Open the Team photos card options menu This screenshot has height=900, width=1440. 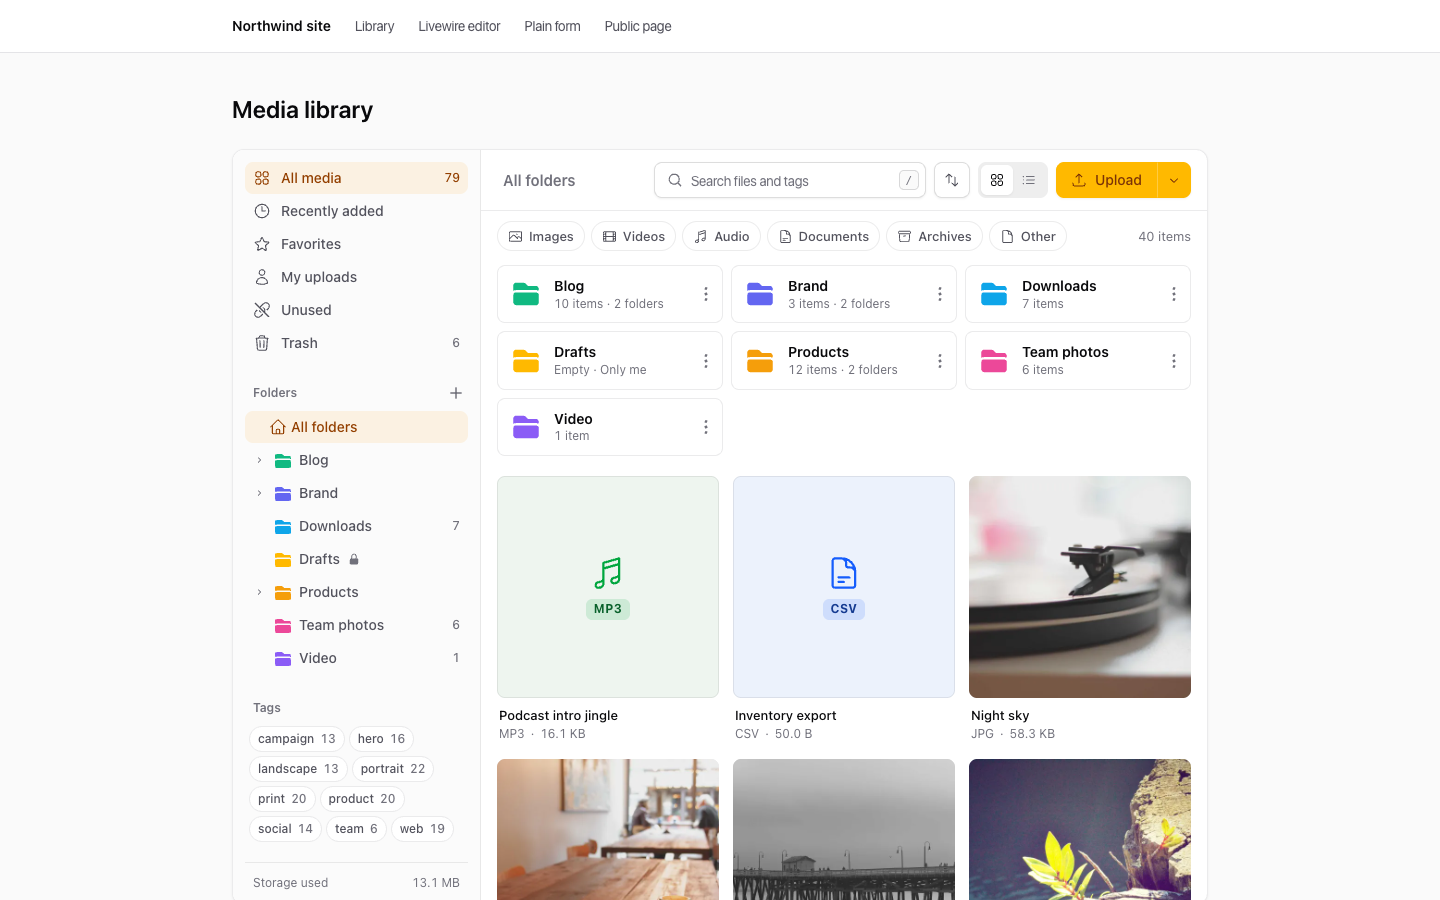coord(1174,361)
